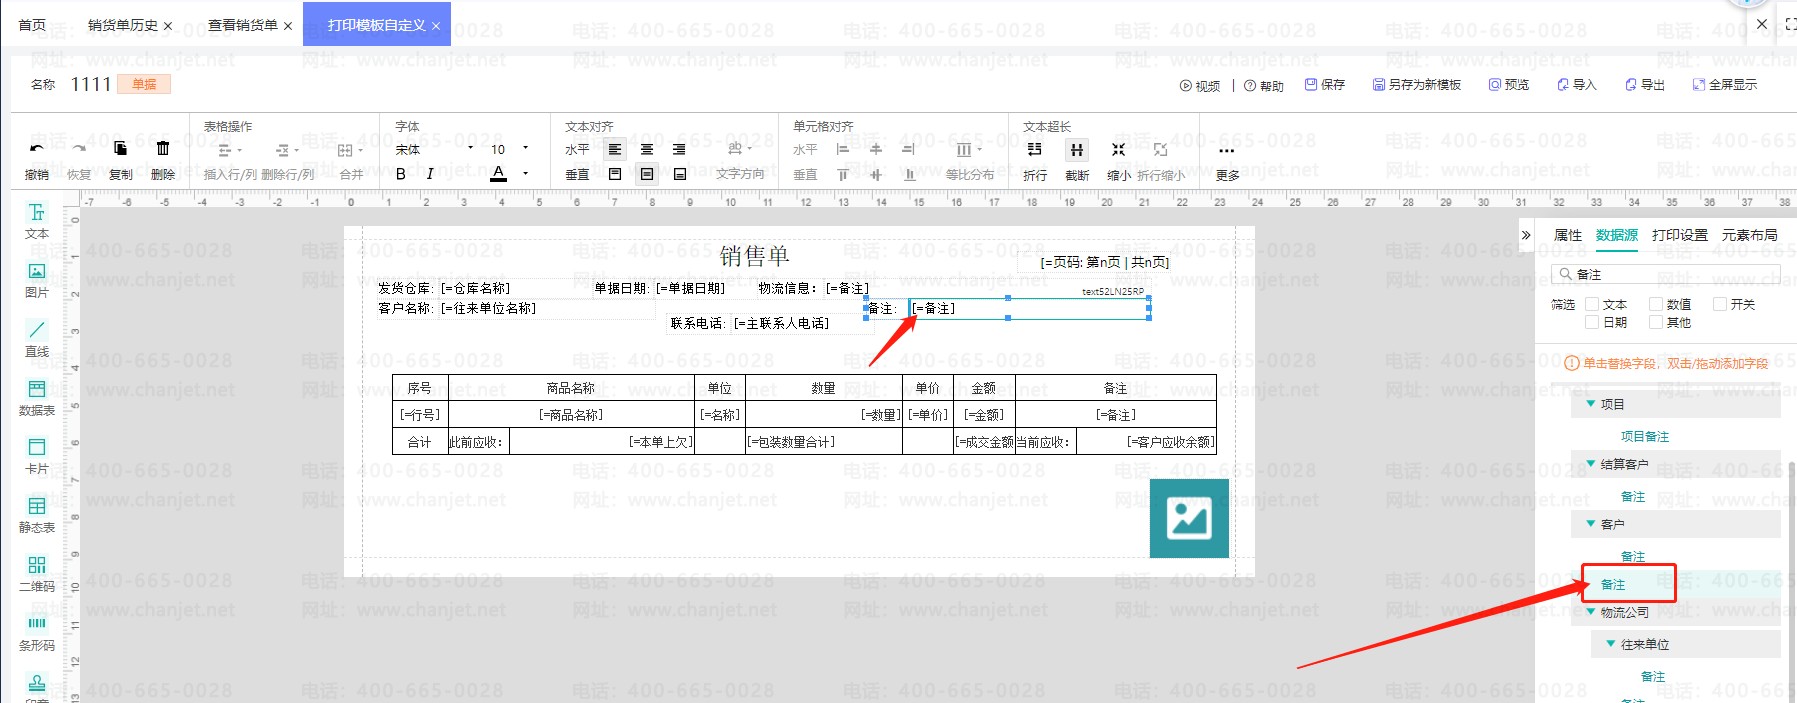Check the 日期 filter checkbox
Screen dimensions: 1797x703
click(1592, 322)
